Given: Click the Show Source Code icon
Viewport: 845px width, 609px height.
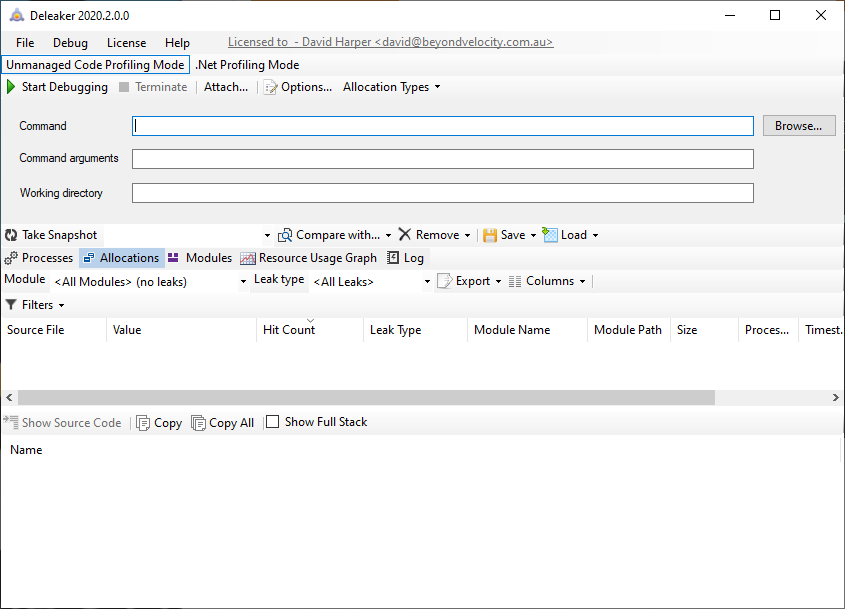Looking at the screenshot, I should [x=11, y=422].
